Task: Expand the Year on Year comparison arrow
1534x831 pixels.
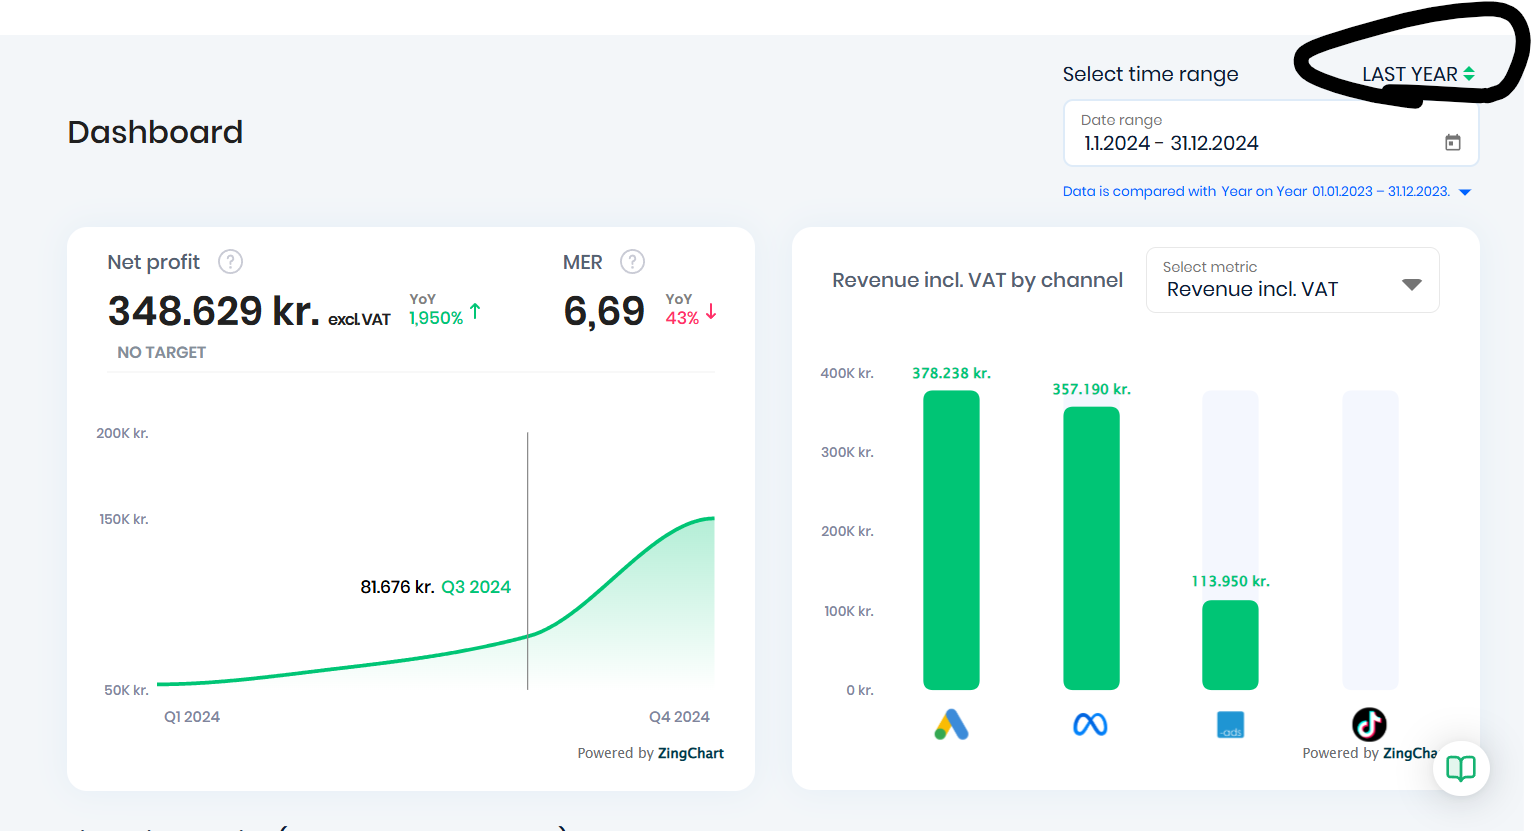Action: click(x=1465, y=192)
